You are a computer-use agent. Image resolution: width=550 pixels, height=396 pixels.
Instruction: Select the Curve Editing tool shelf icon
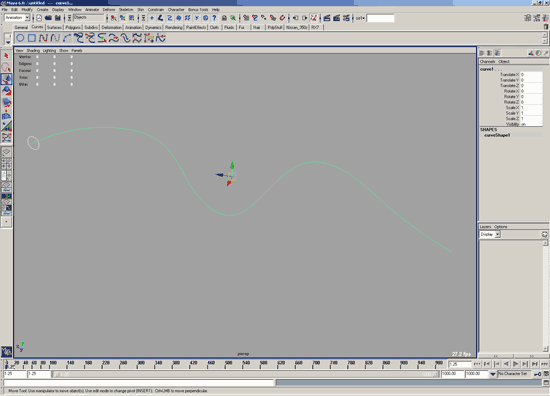tap(161, 38)
